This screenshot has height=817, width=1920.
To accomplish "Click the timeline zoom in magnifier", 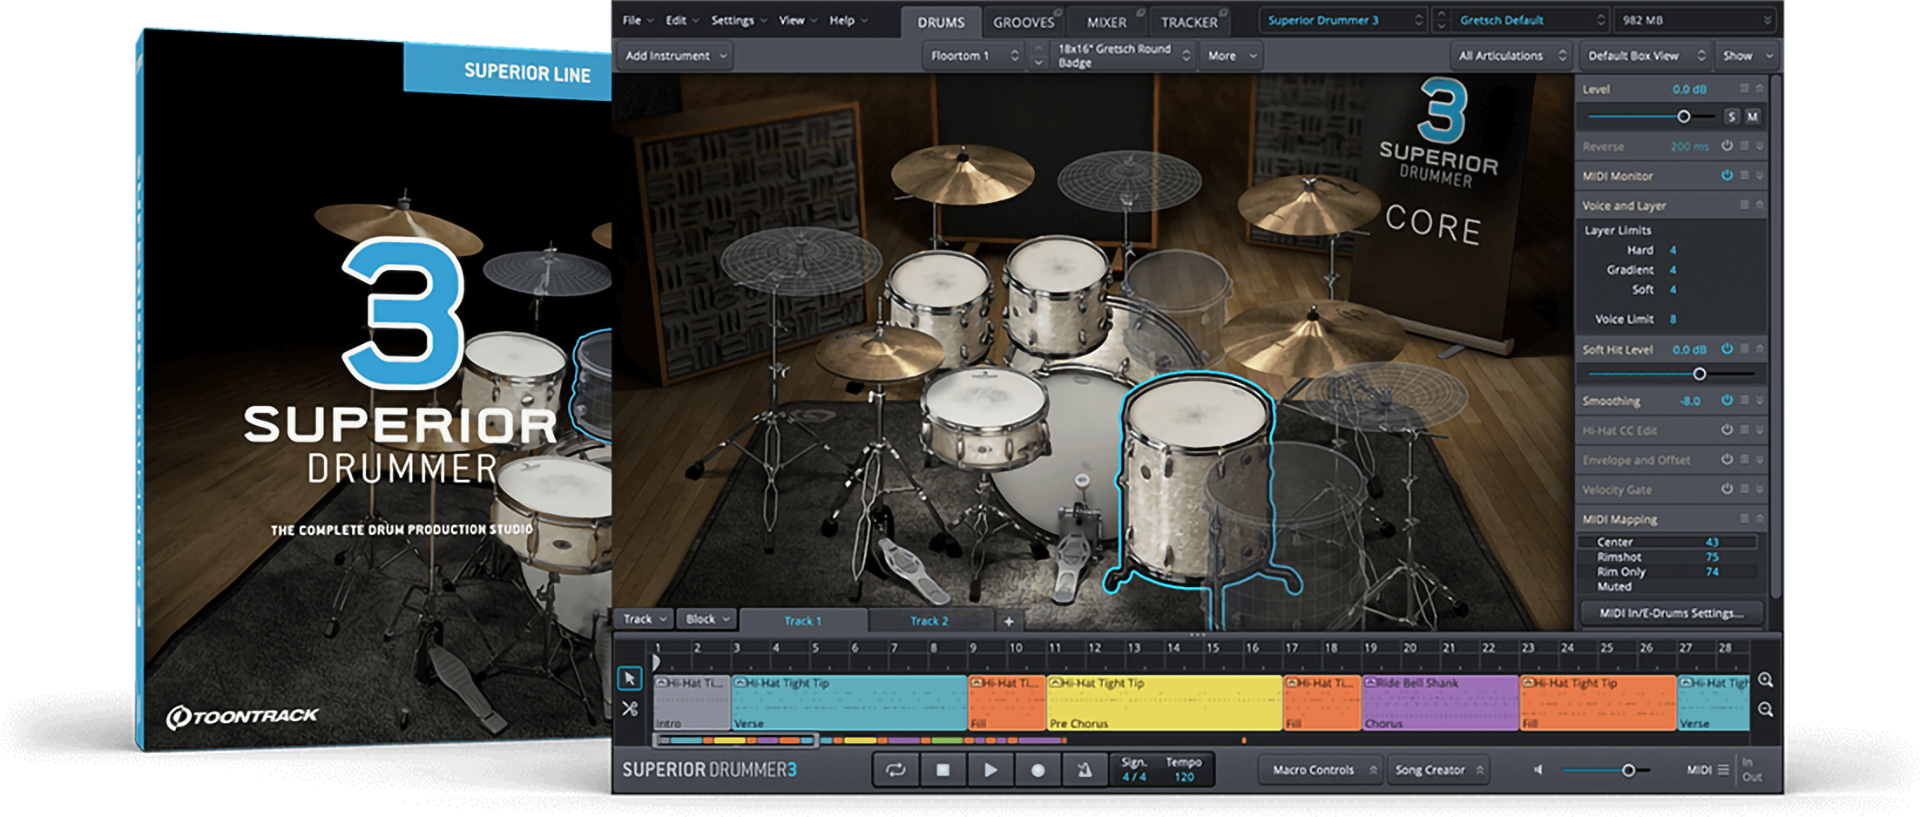I will coord(1766,680).
